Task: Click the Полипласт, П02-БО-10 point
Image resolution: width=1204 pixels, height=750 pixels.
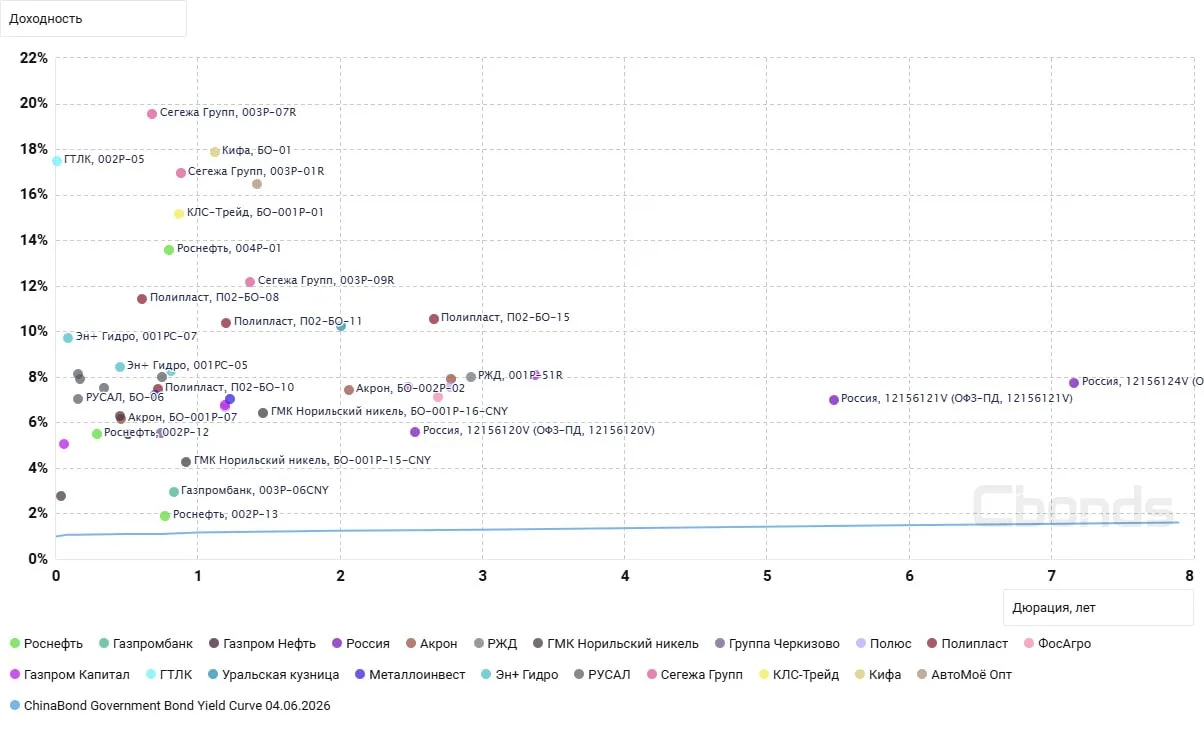Action: point(158,389)
